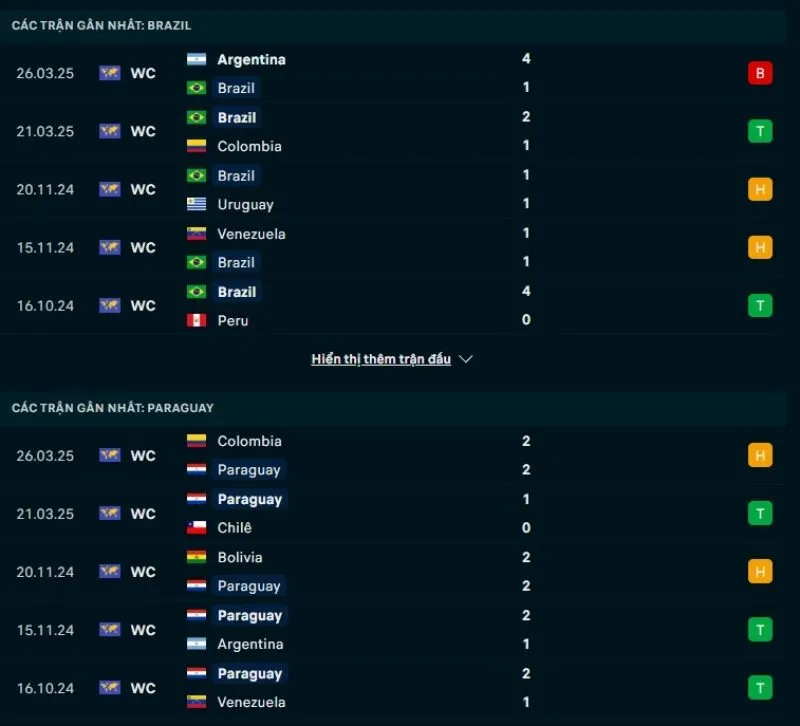This screenshot has height=726, width=800.
Task: Click the Chile flag icon
Action: coord(196,527)
